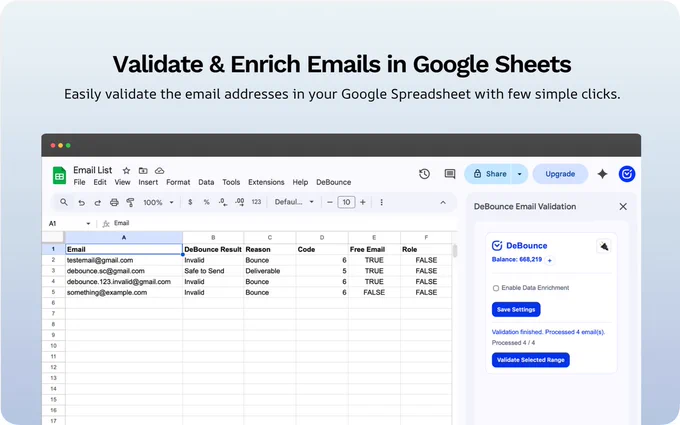The width and height of the screenshot is (680, 425).
Task: Open the Share options dropdown arrow
Action: 519,174
